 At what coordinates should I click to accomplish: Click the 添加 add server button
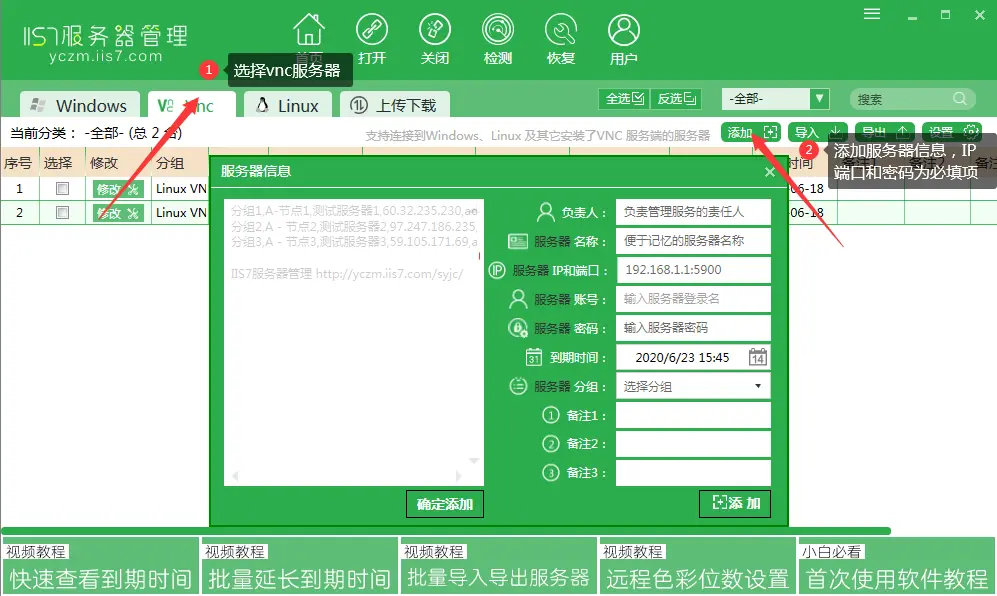coord(751,132)
